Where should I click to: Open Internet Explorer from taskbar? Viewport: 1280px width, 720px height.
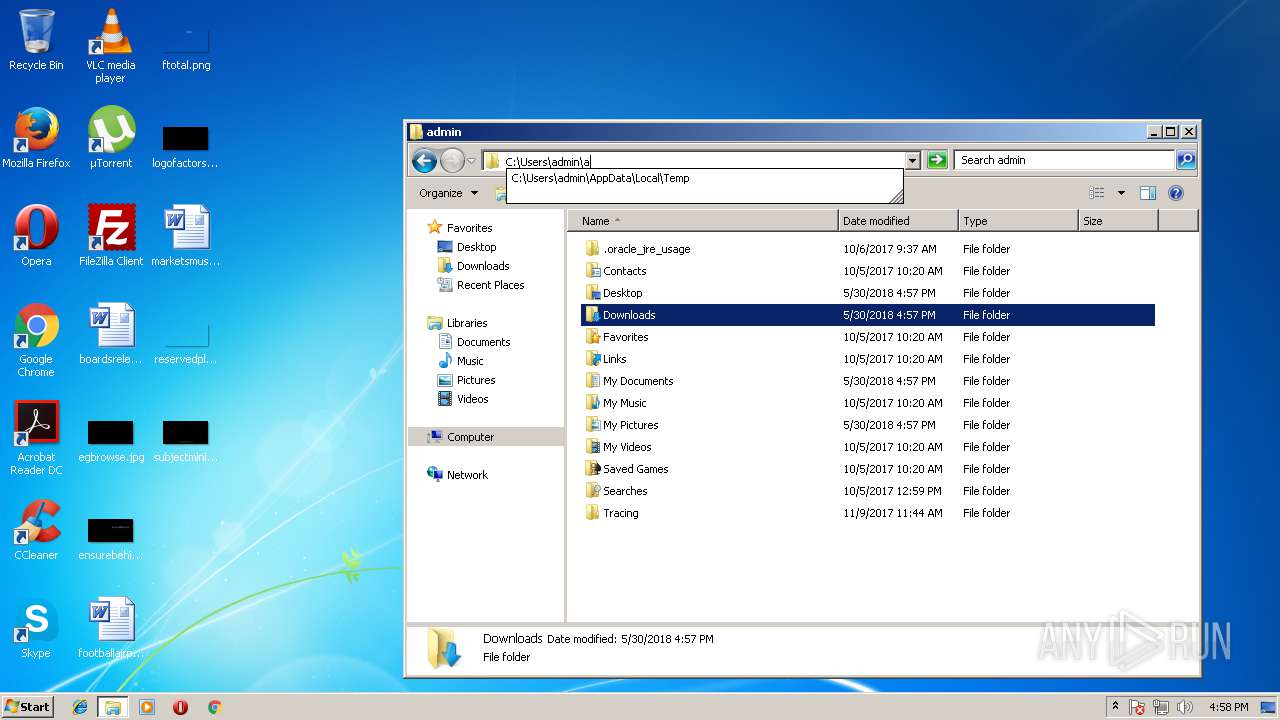coord(80,707)
